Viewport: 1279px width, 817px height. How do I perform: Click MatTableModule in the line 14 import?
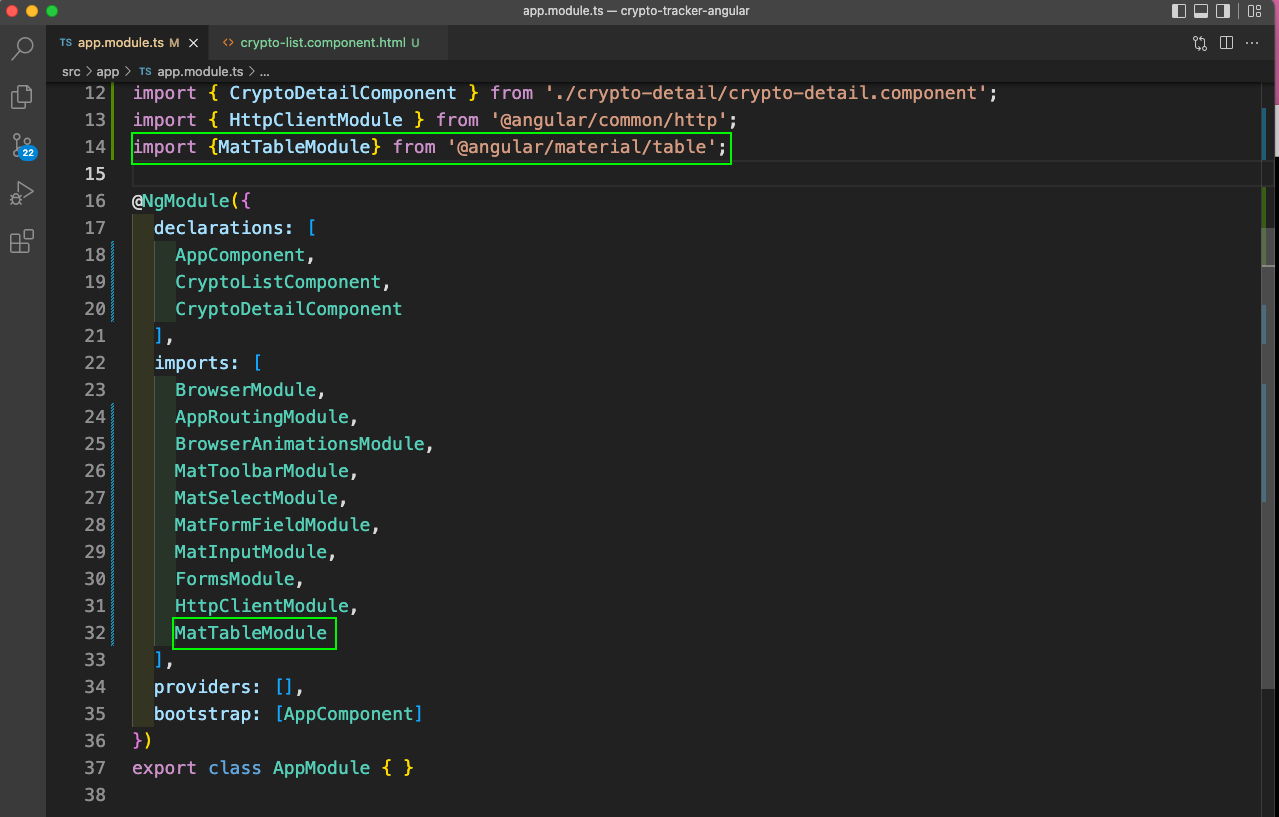click(295, 147)
